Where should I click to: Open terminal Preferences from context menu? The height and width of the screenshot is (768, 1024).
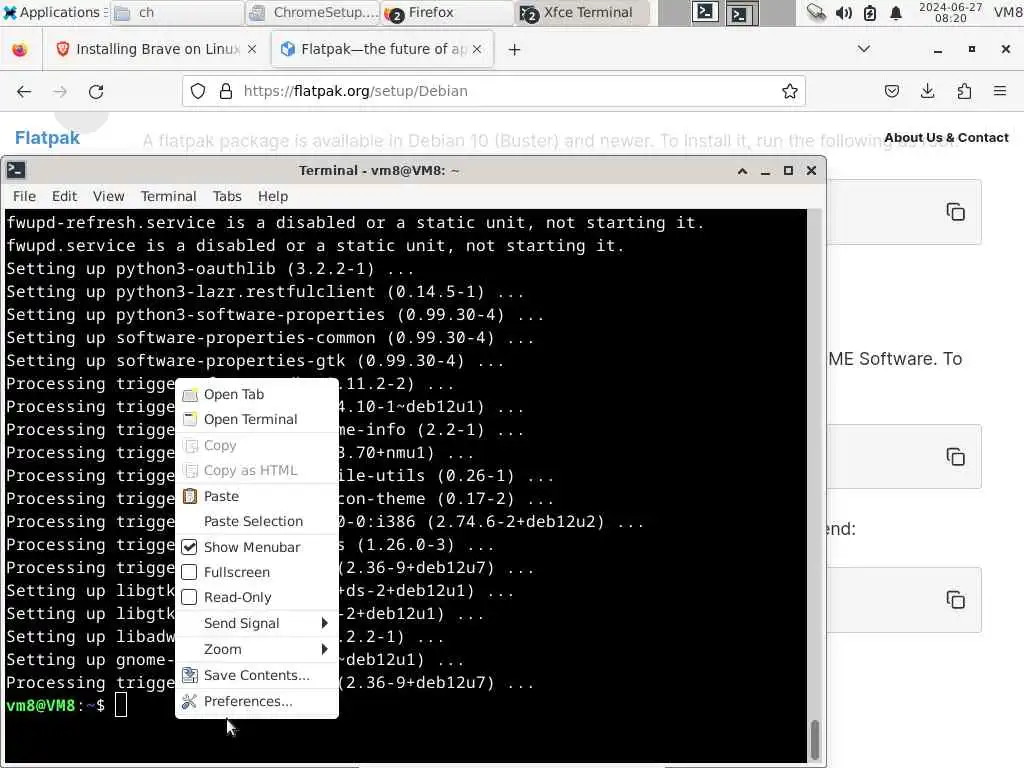257,701
